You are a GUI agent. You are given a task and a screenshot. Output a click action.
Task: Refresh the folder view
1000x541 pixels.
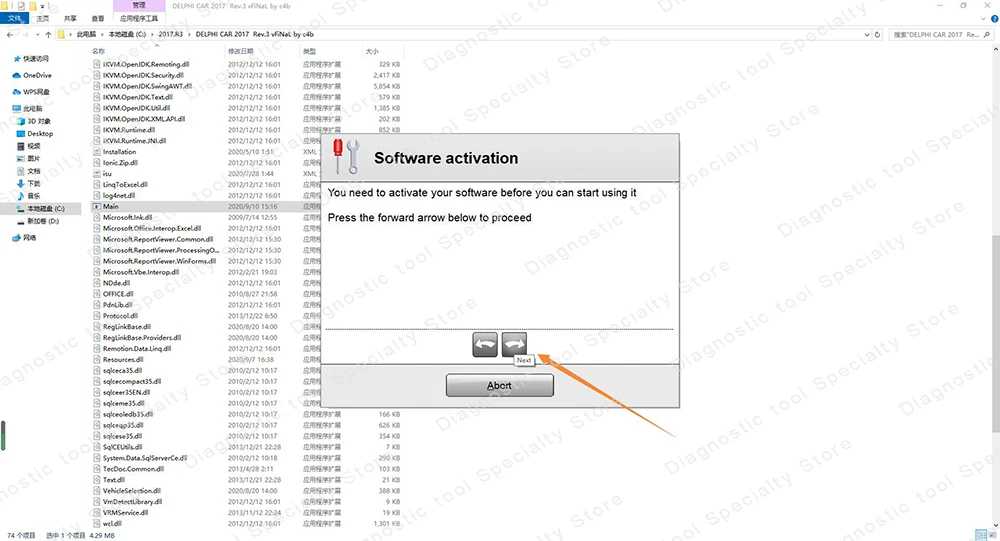[x=878, y=34]
